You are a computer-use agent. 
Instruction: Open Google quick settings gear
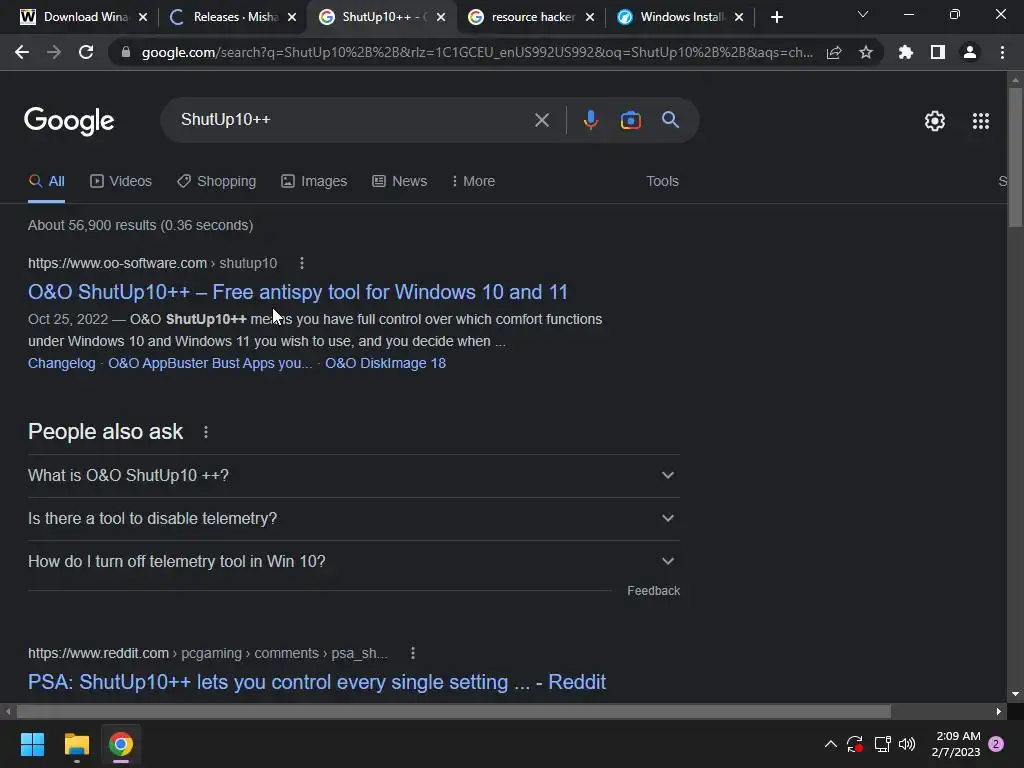pos(935,121)
